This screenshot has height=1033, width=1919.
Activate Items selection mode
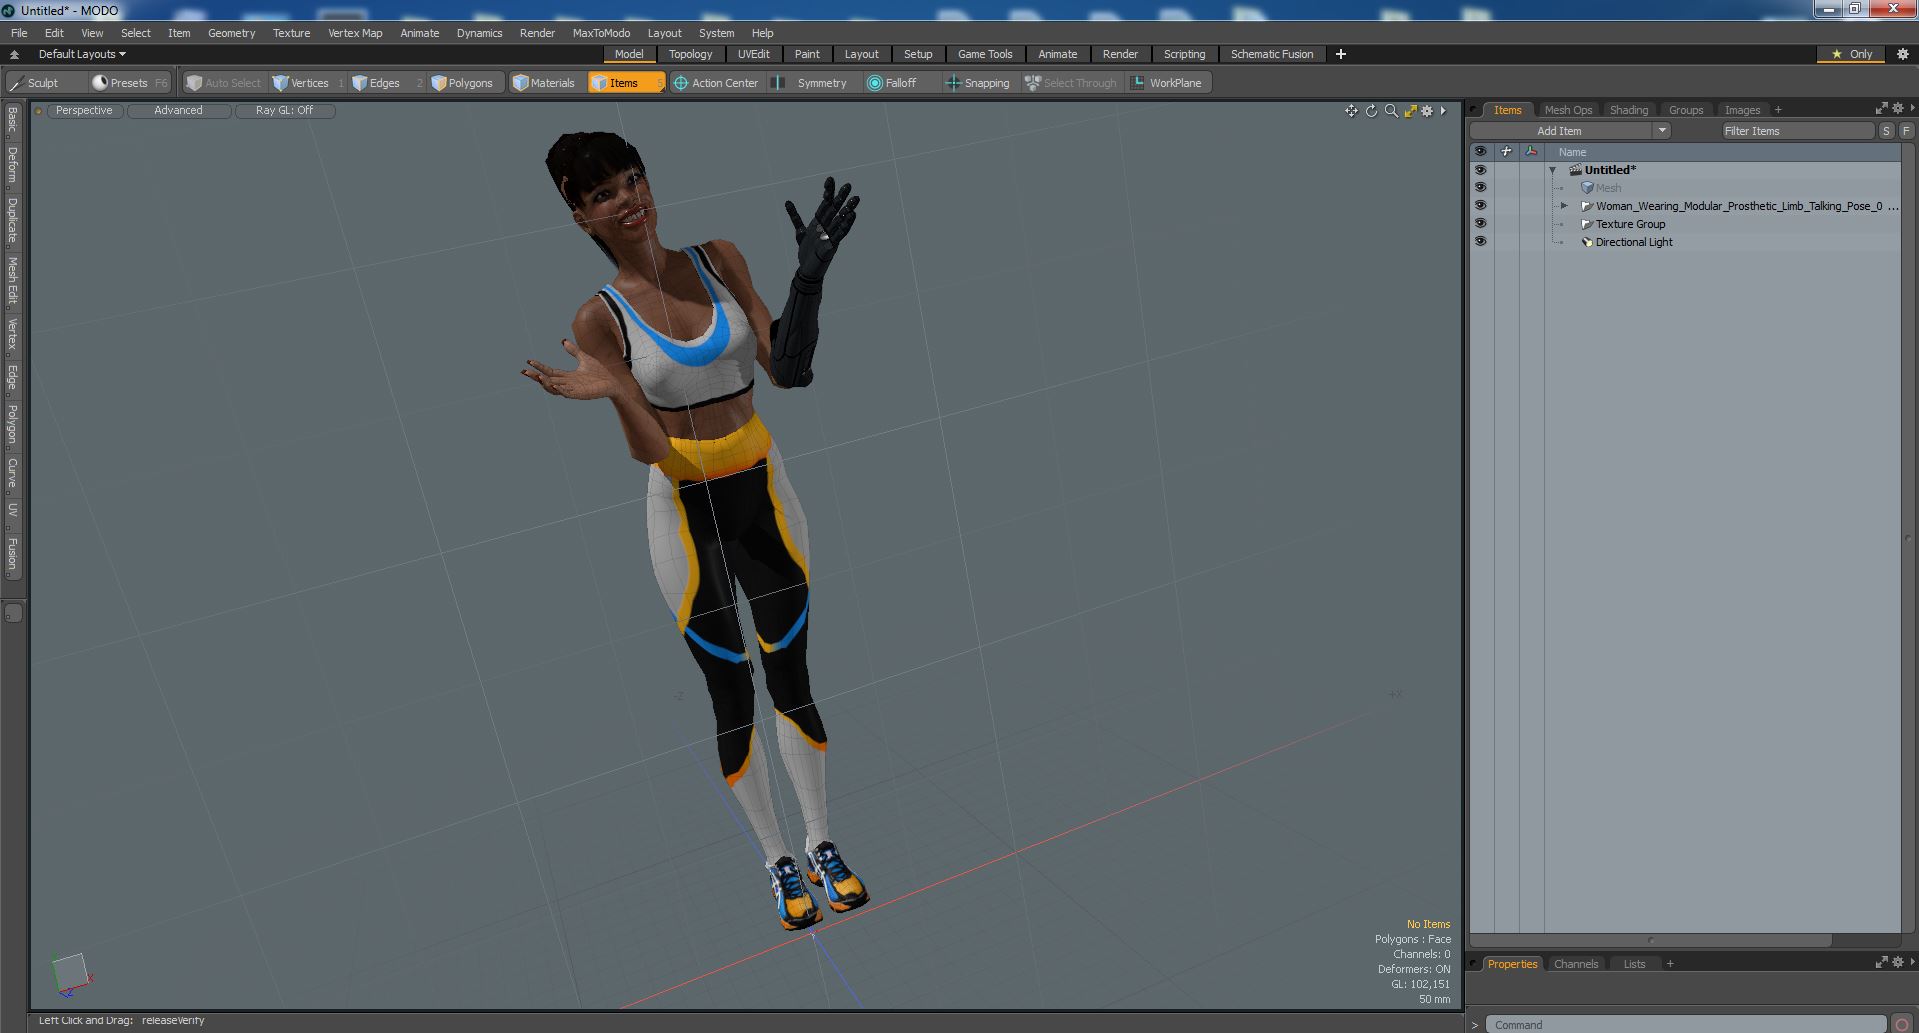pos(626,83)
